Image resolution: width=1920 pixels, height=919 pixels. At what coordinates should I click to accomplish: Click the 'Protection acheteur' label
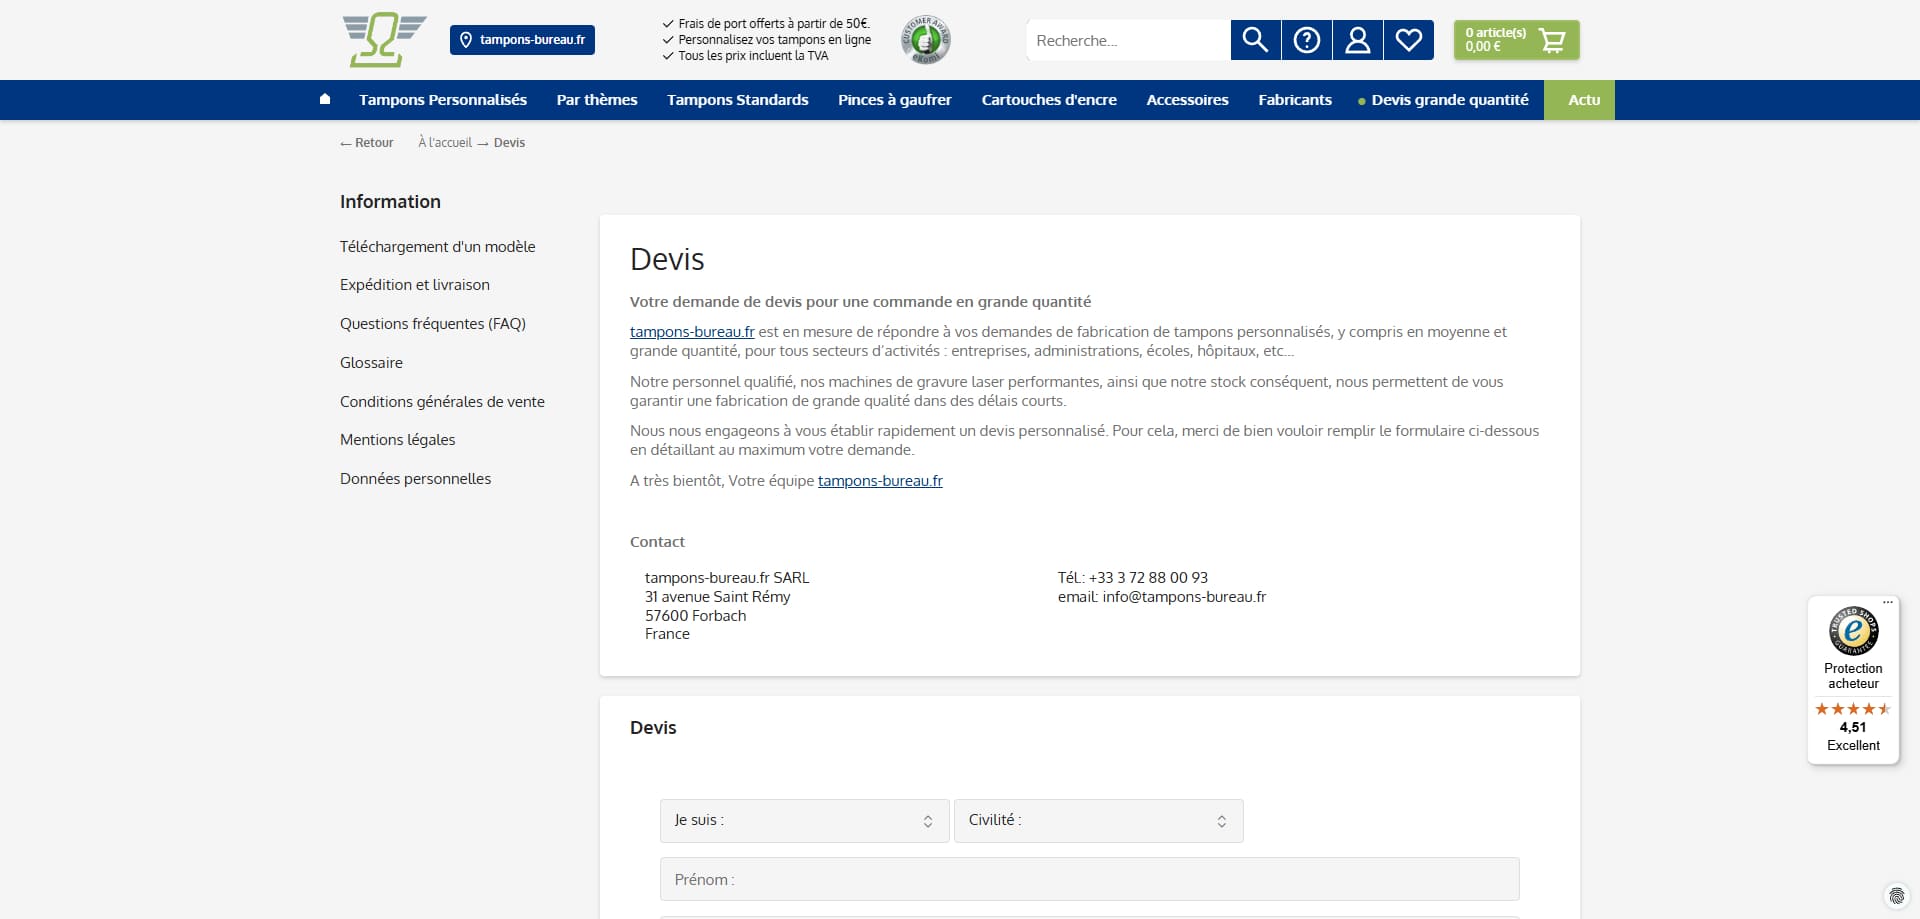coord(1853,676)
